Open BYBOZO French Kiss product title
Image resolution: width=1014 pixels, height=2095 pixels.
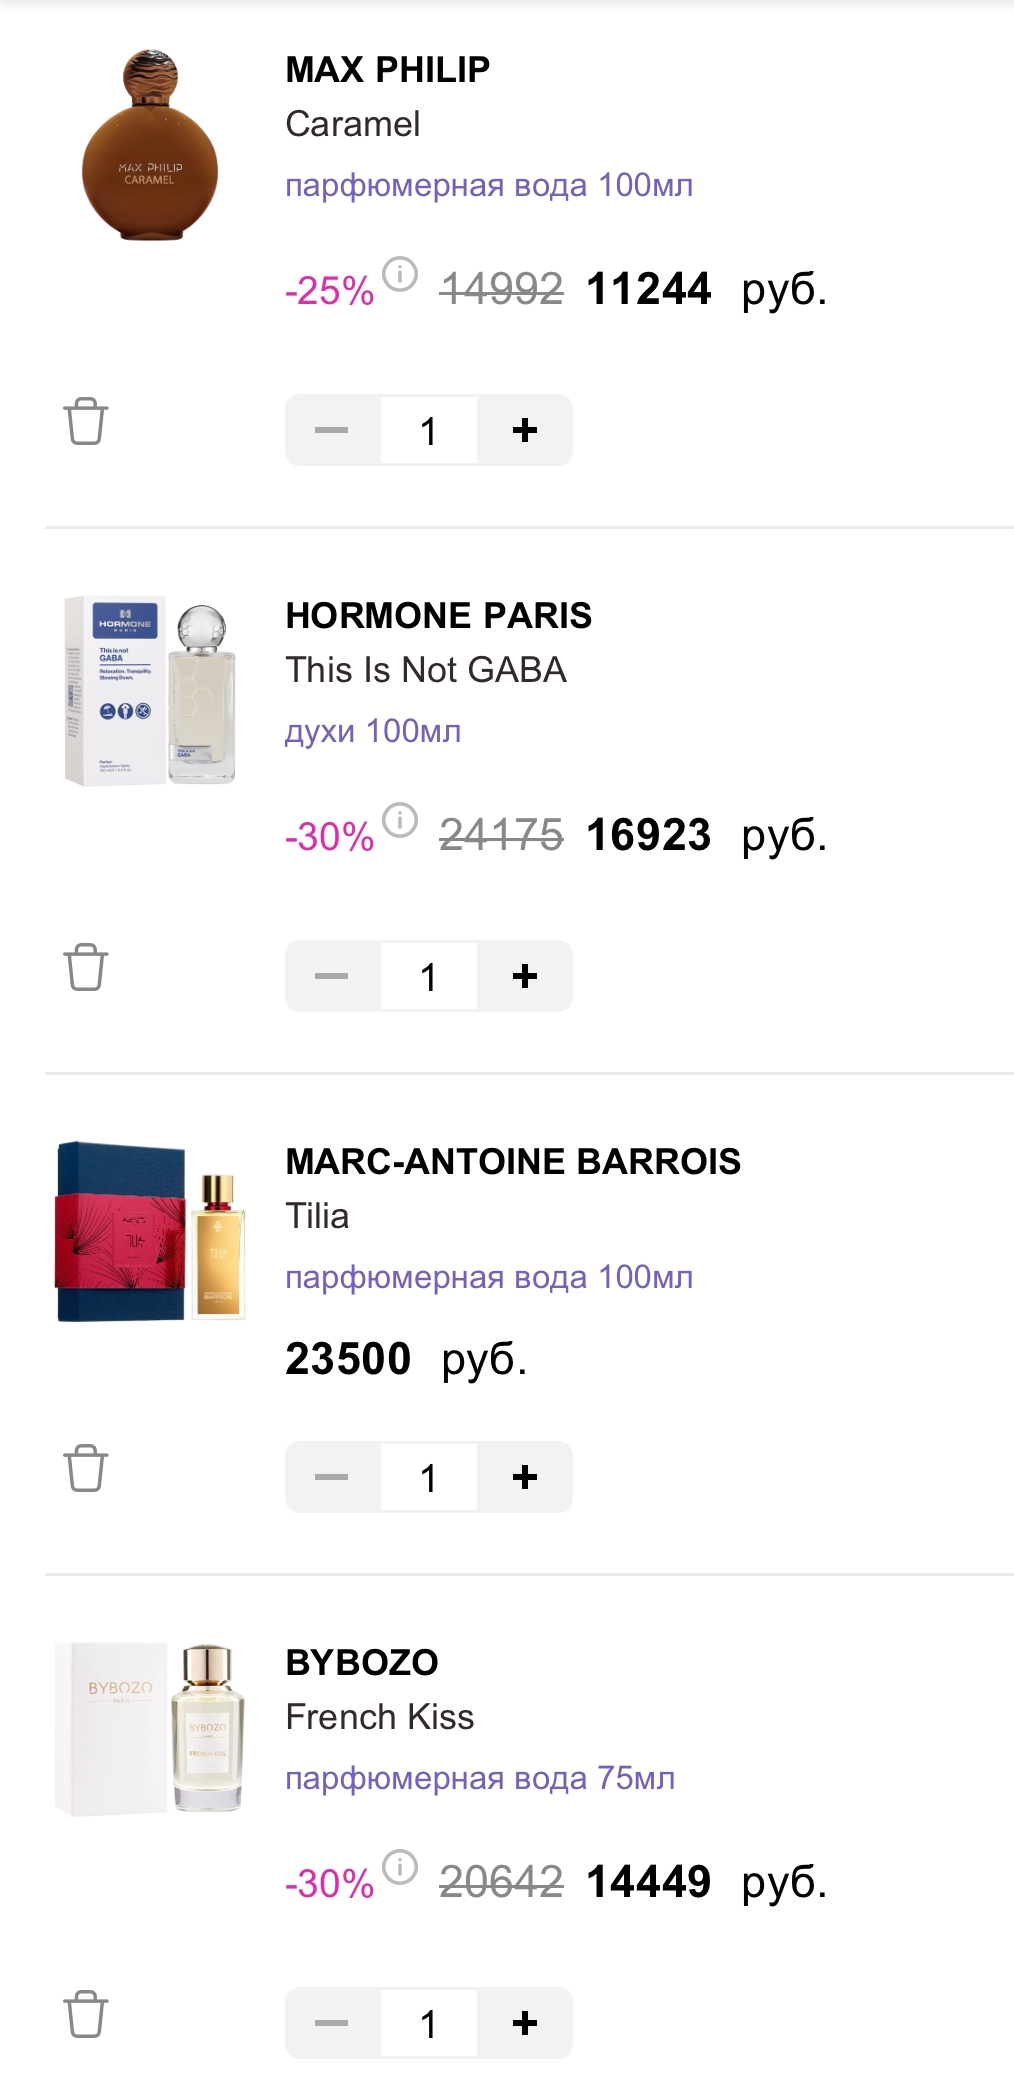point(379,1717)
